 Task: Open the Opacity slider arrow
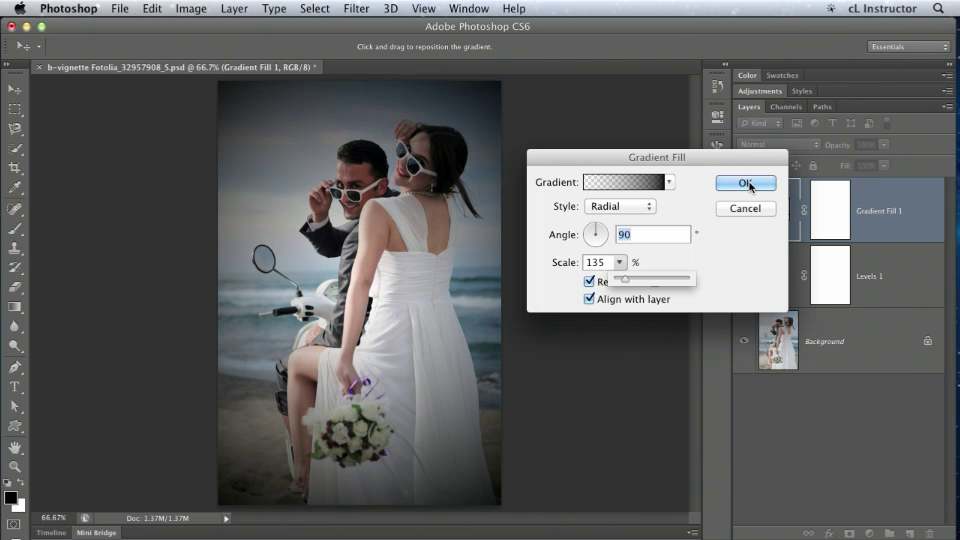884,144
